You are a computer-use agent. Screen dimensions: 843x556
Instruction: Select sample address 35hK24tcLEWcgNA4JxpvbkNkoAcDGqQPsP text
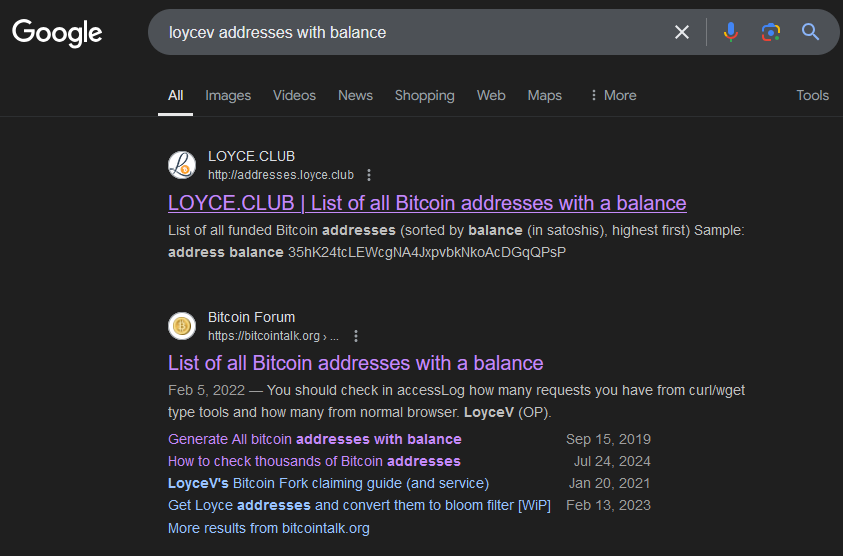pyautogui.click(x=427, y=253)
